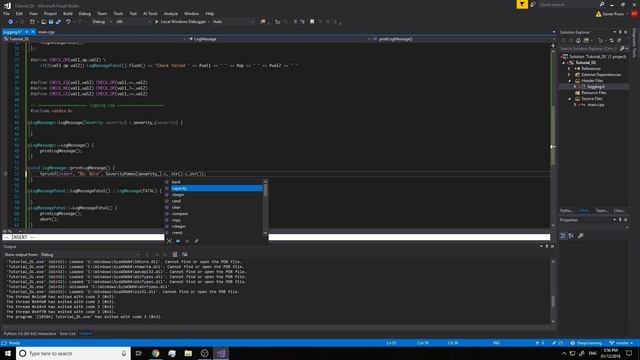The height and width of the screenshot is (360, 640).
Task: Toggle first IntelliSense filter icon
Action: [169, 241]
